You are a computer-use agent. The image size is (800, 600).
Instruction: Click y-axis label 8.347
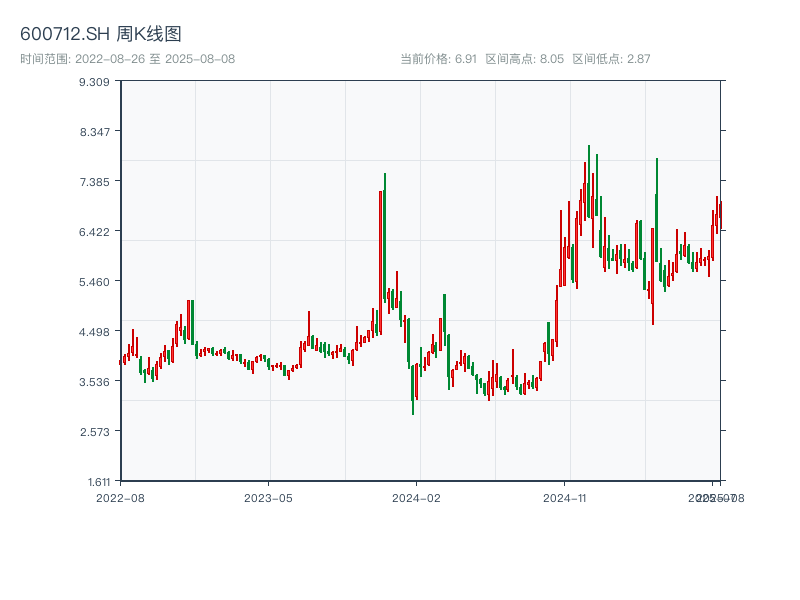tap(94, 132)
